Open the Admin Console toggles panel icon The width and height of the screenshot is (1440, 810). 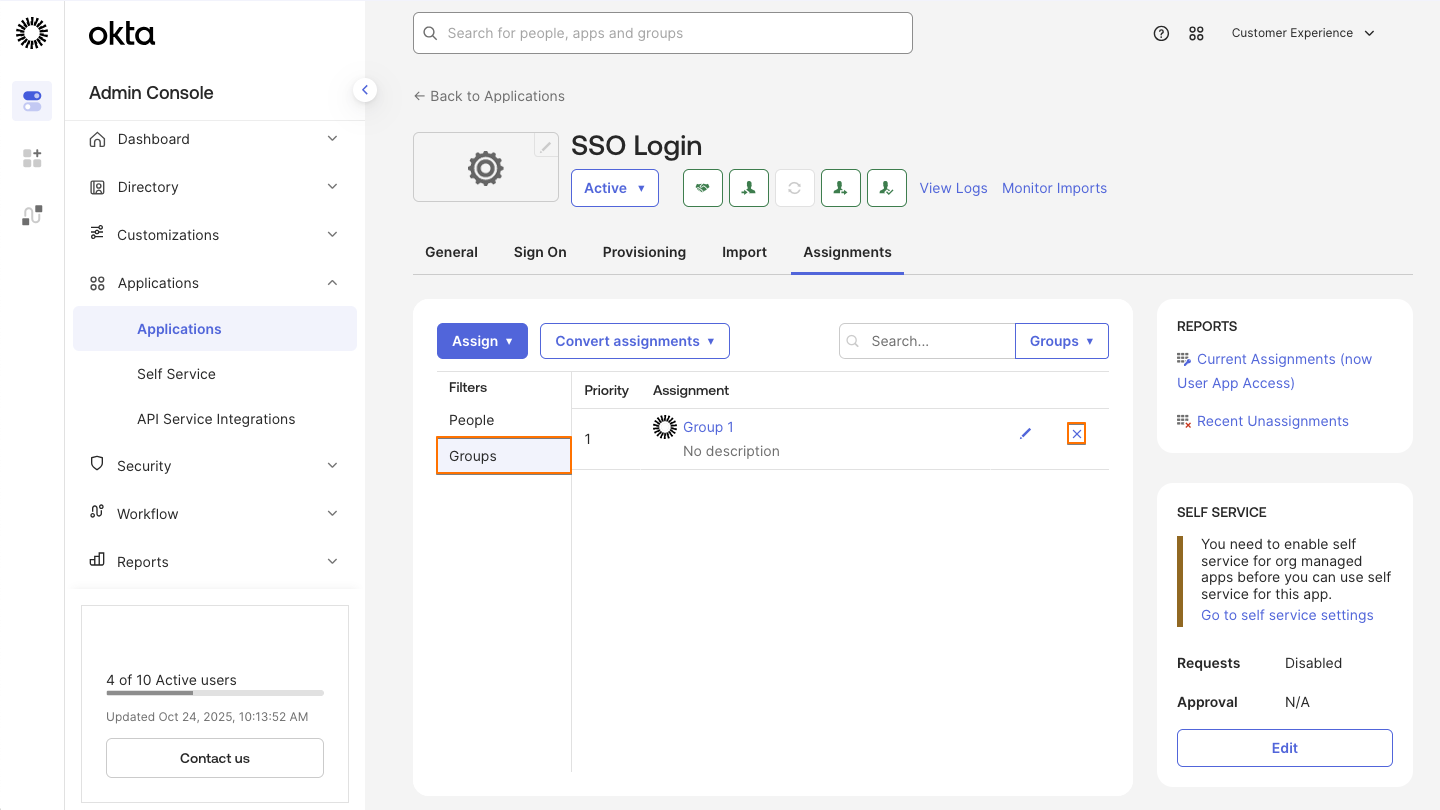click(x=31, y=101)
